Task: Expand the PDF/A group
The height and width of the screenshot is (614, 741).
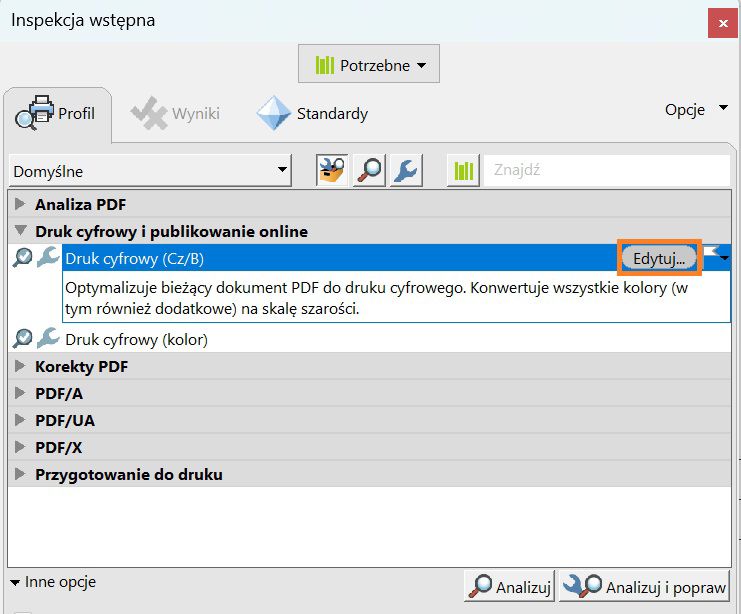Action: (20, 393)
